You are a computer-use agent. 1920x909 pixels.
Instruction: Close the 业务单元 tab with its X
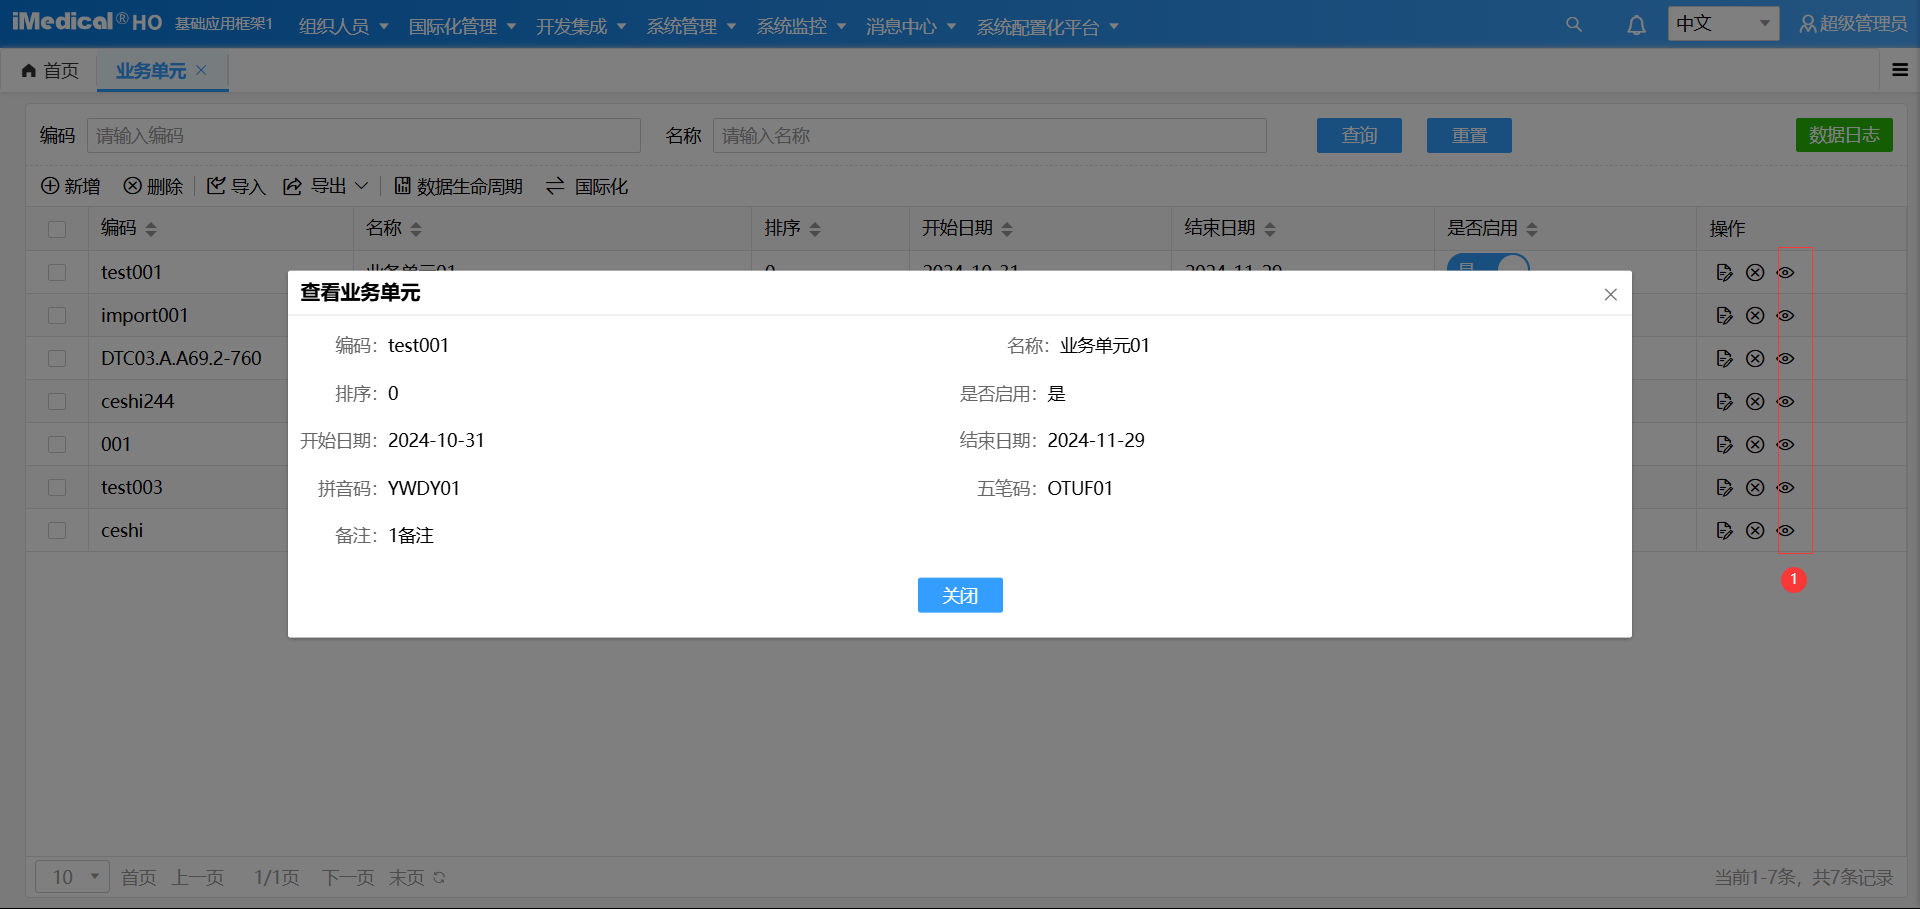pos(201,70)
